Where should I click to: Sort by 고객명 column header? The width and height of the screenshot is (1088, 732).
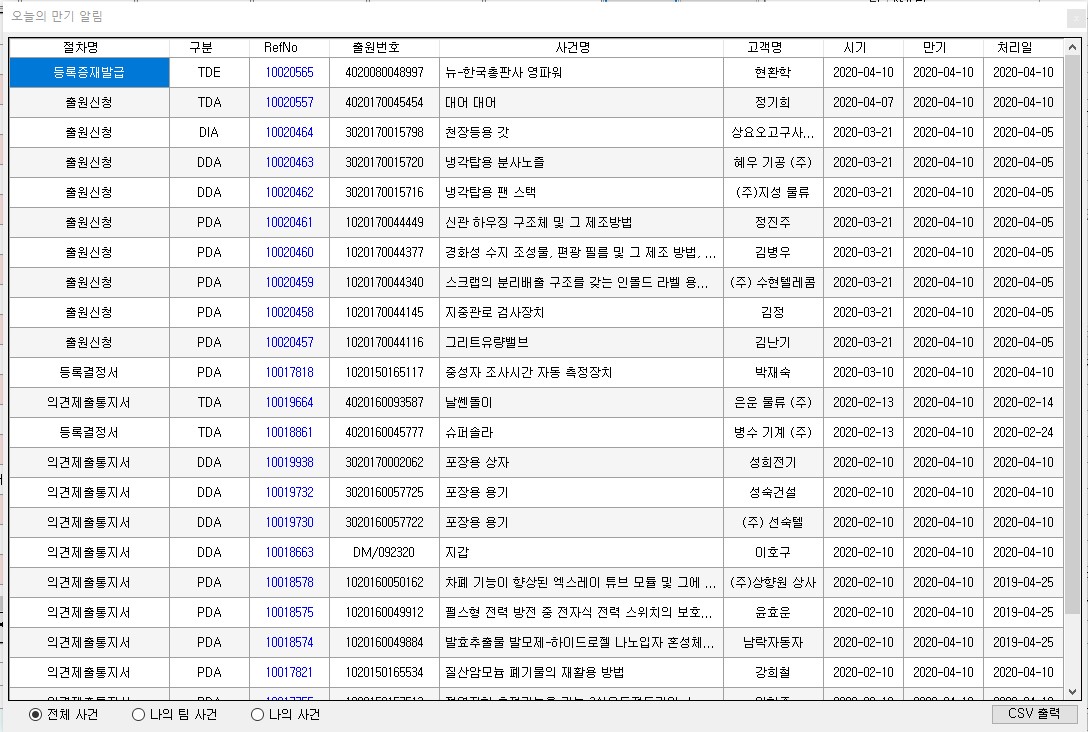pos(765,47)
